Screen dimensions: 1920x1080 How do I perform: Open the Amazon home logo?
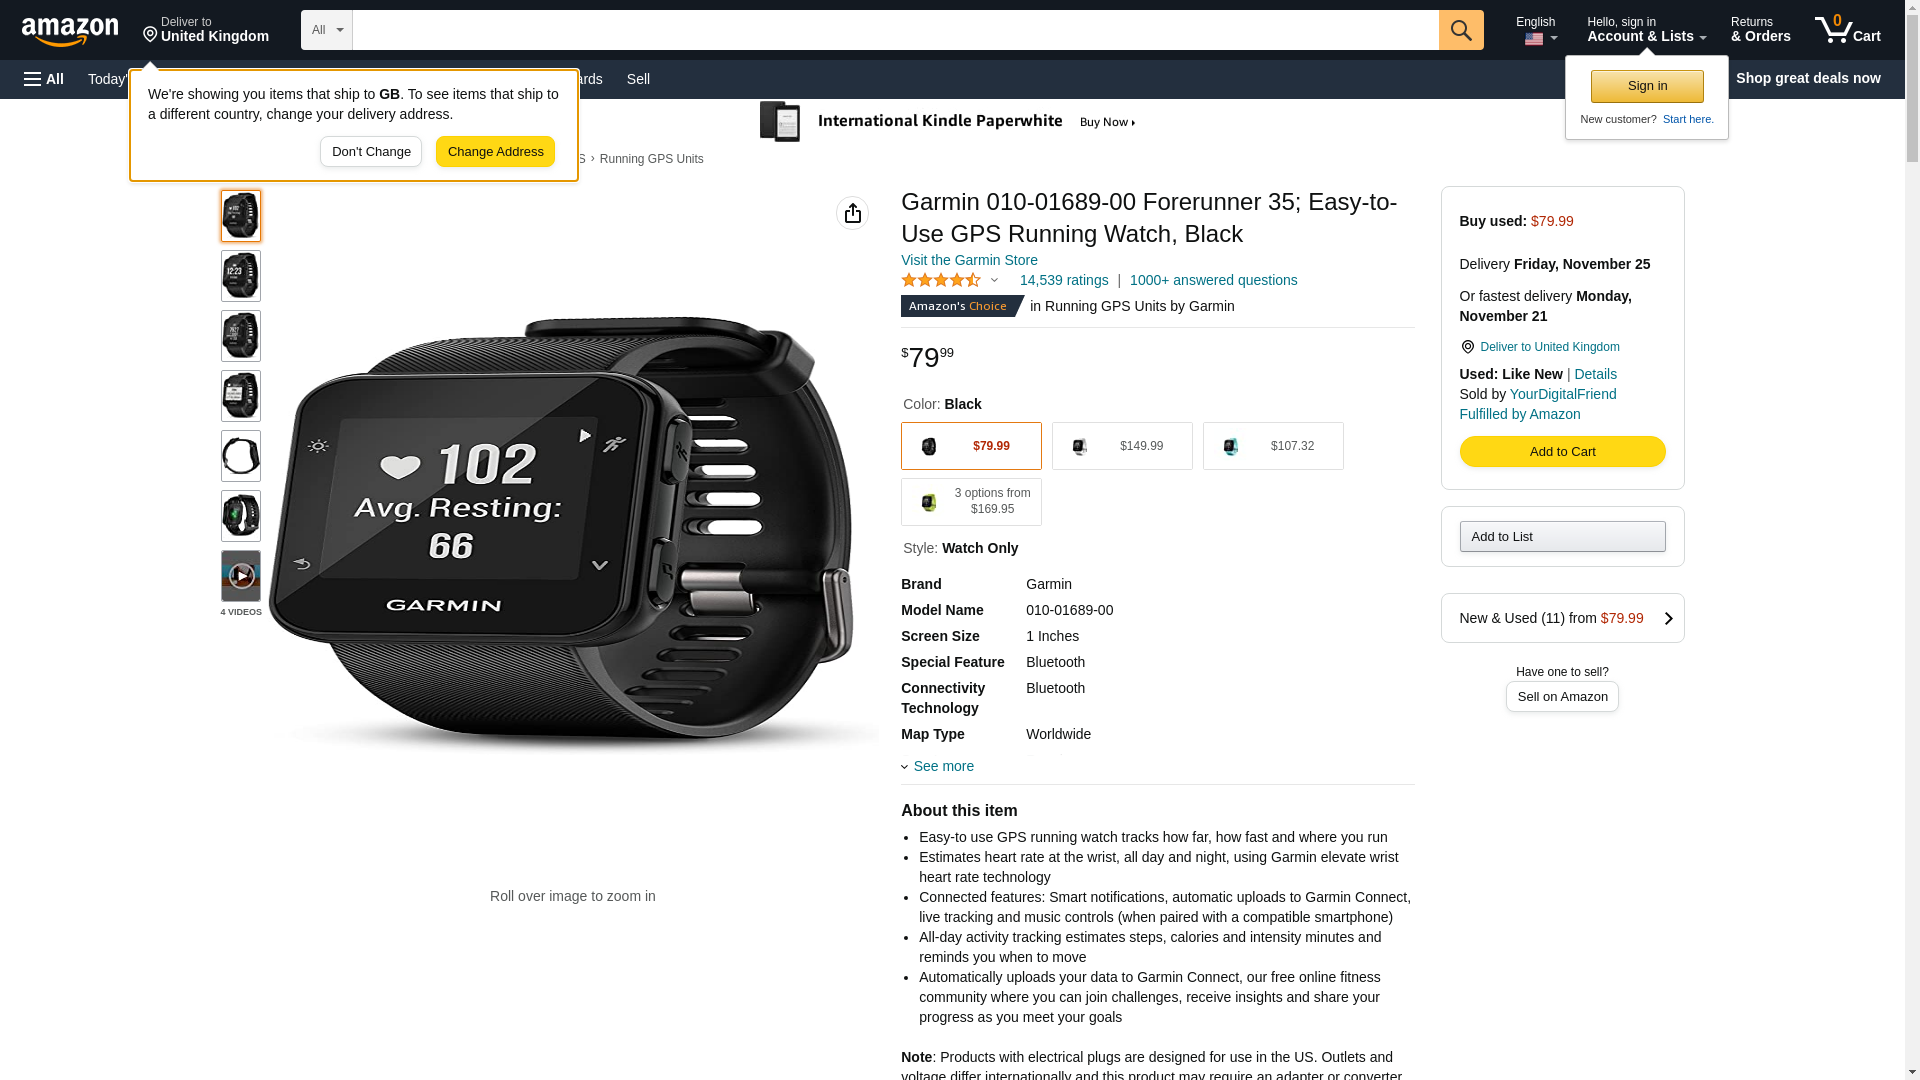[70, 31]
